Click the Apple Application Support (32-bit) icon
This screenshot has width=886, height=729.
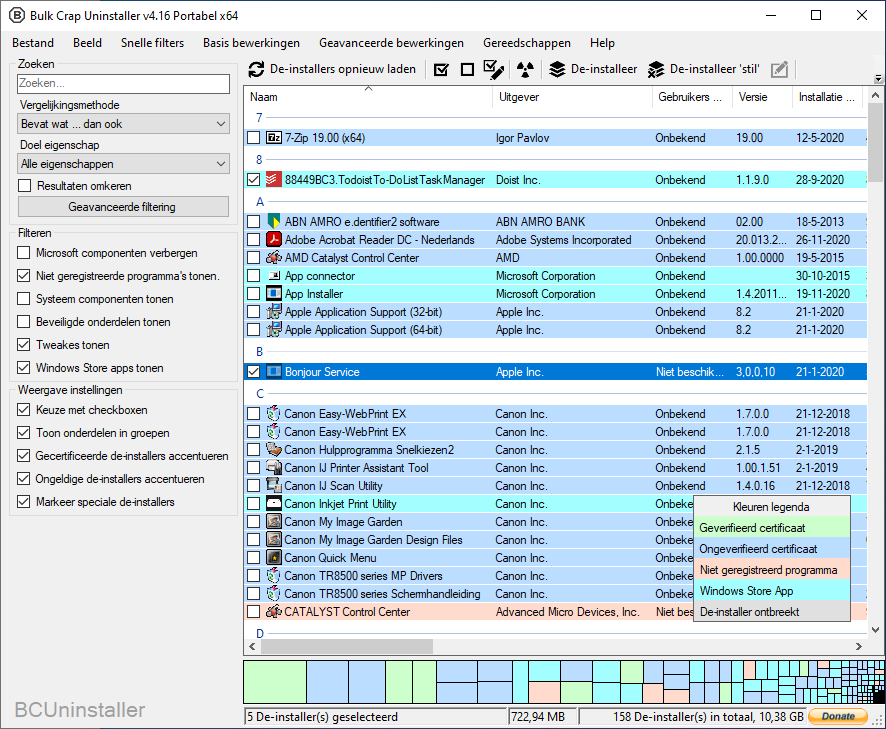273,312
